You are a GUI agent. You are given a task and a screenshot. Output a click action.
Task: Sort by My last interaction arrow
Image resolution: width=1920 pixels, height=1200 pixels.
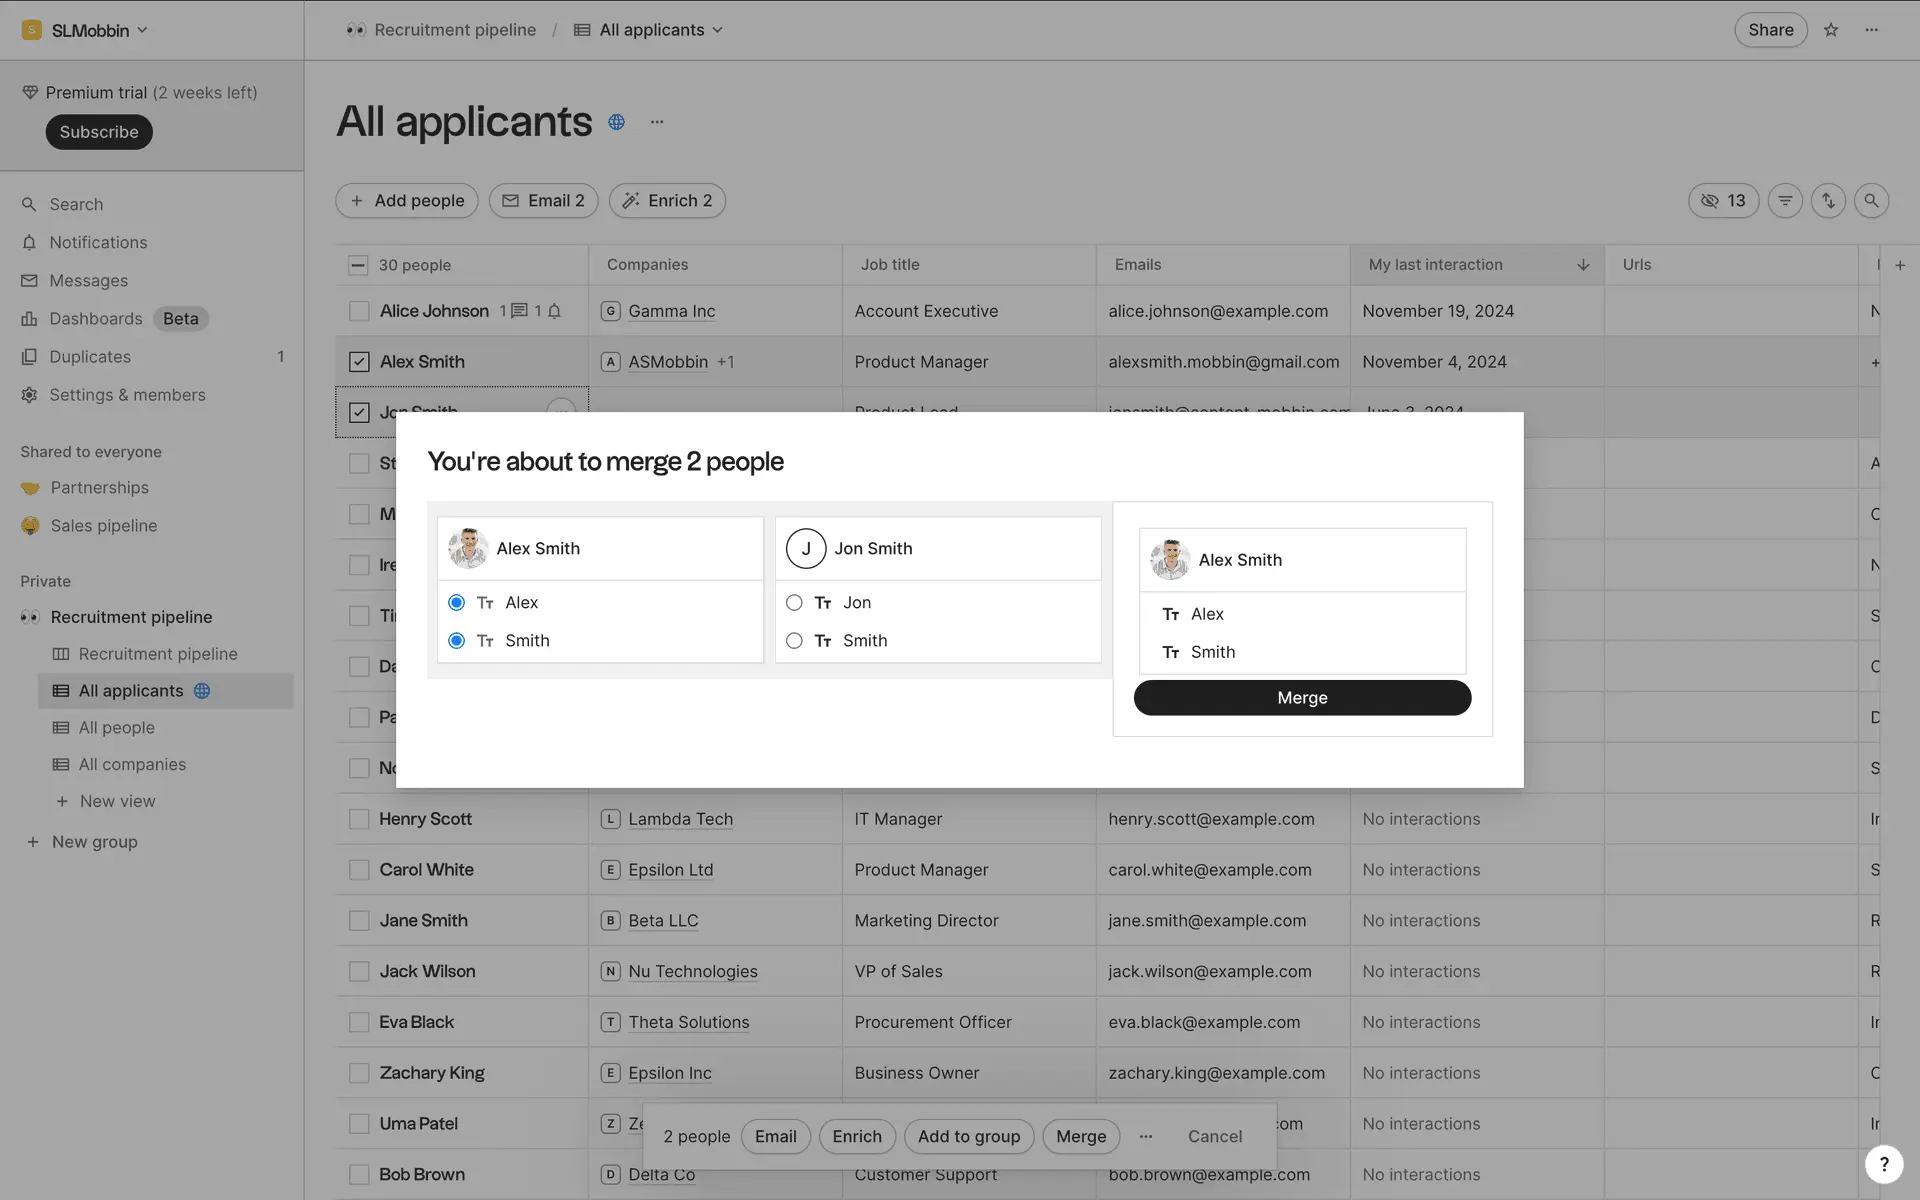[1583, 265]
